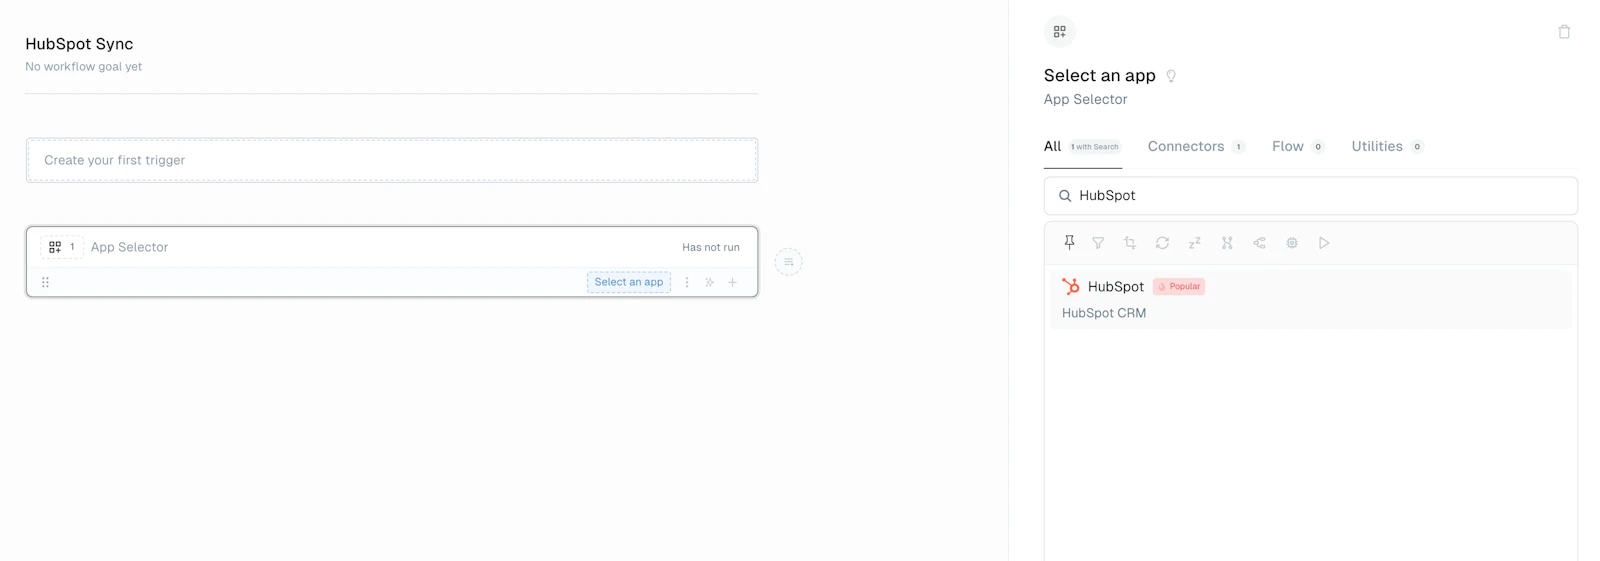
Task: Click the HubSpot Sync workflow title
Action: (79, 44)
